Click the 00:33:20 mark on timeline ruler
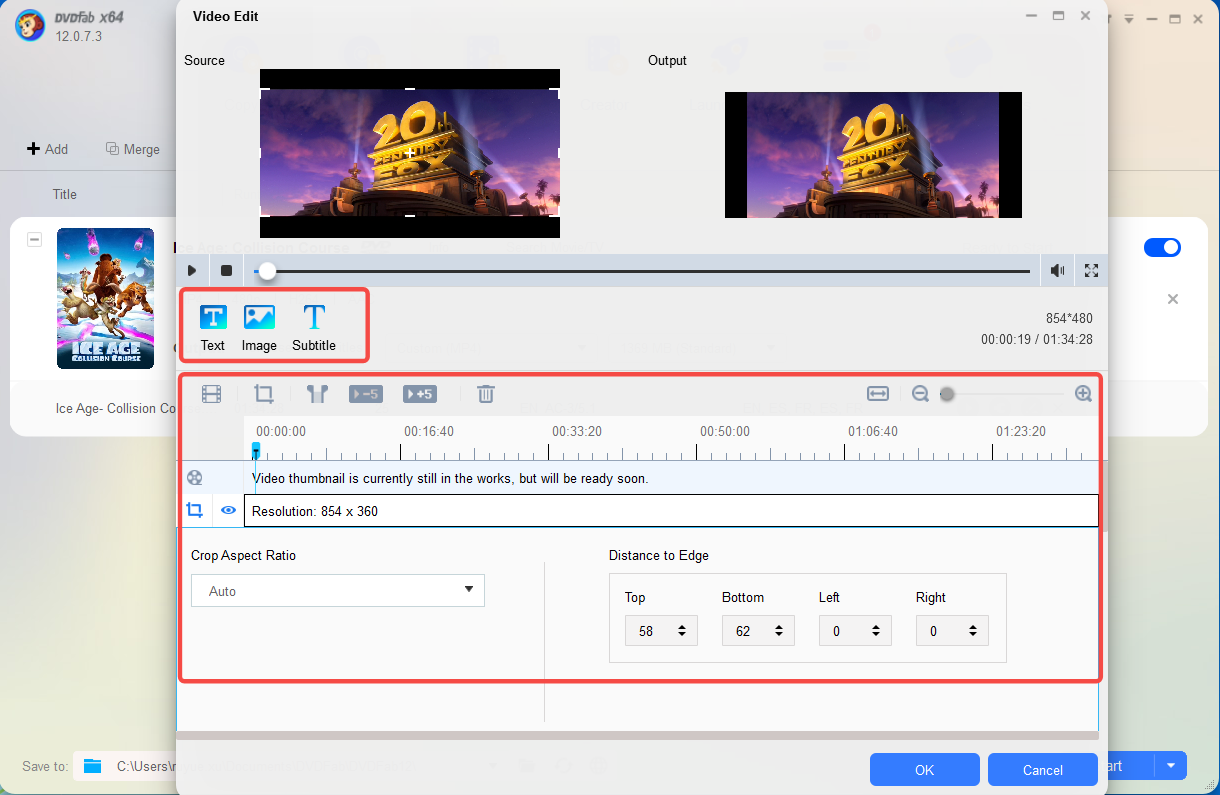Image resolution: width=1220 pixels, height=795 pixels. (577, 431)
